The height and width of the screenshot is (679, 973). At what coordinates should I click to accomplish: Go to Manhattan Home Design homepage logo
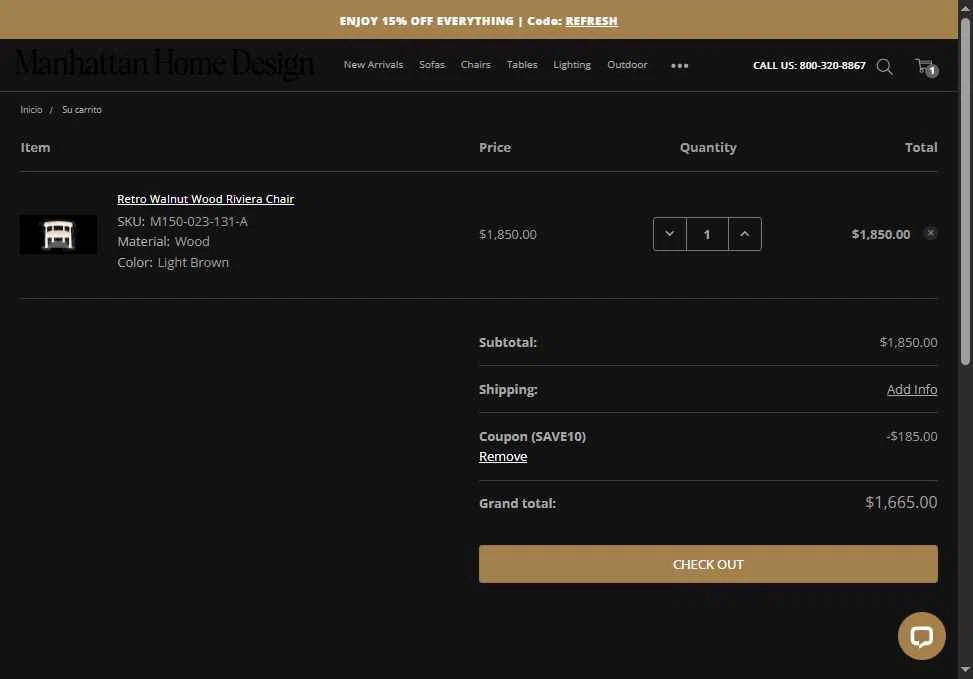coord(164,65)
